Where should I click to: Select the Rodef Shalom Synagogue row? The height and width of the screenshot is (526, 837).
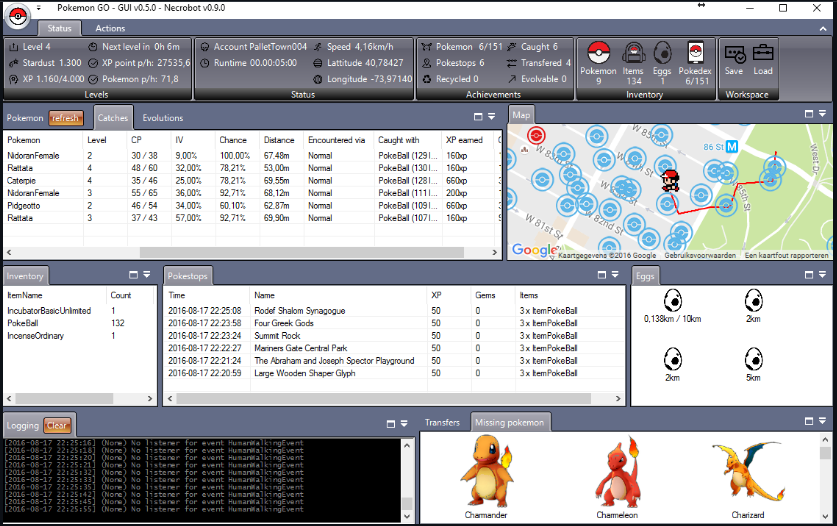(x=393, y=311)
